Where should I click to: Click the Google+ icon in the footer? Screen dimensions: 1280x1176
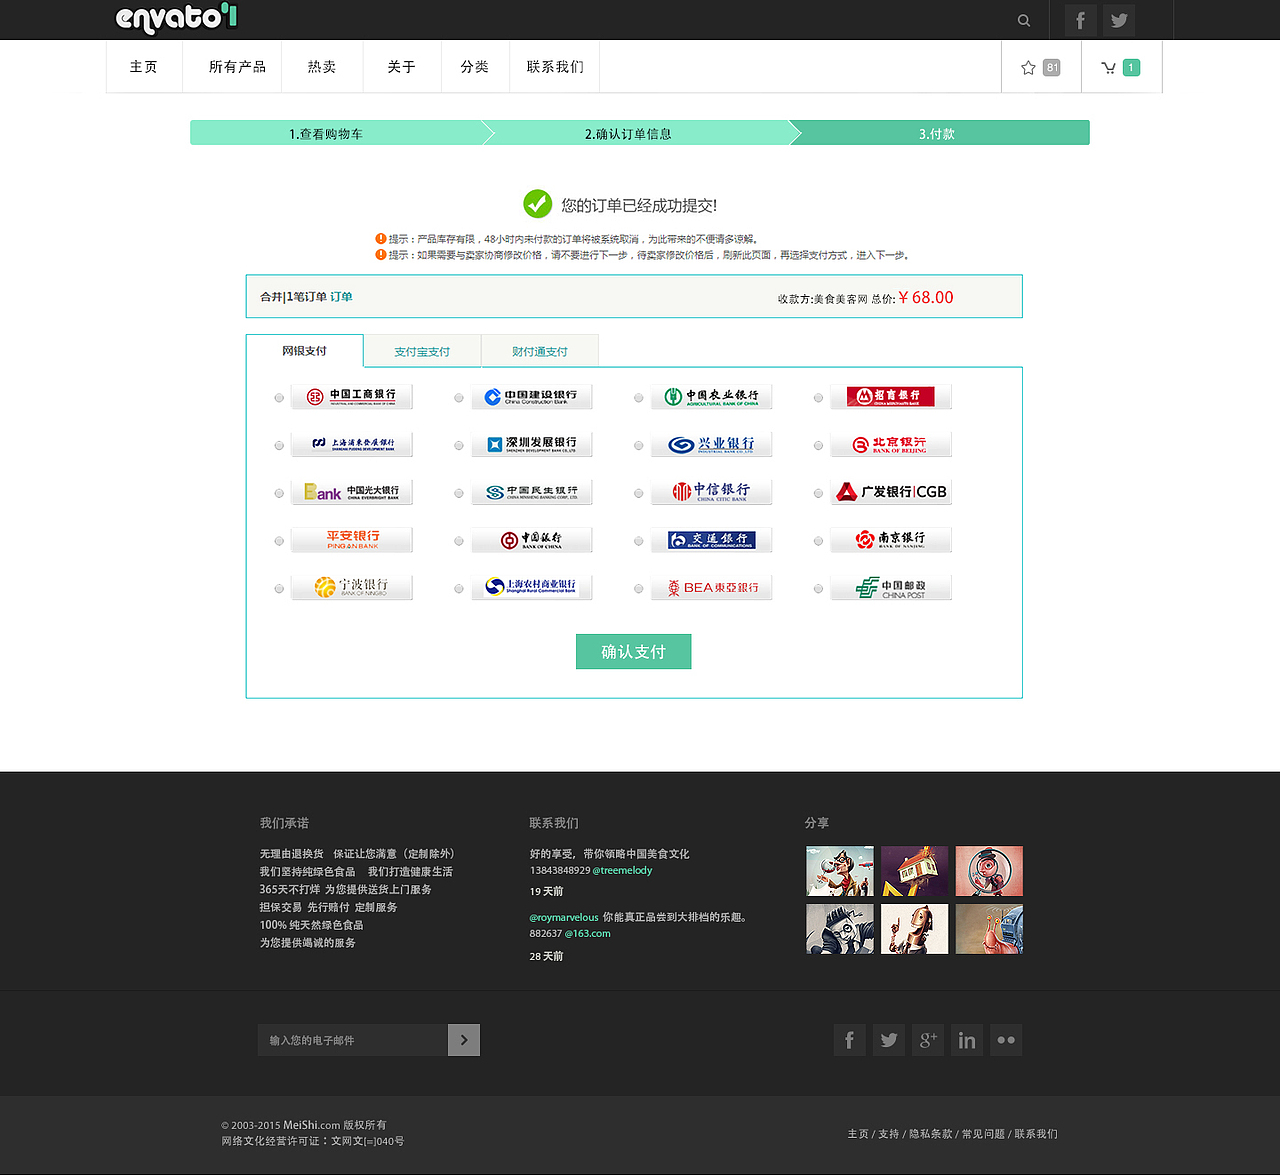pos(927,1039)
